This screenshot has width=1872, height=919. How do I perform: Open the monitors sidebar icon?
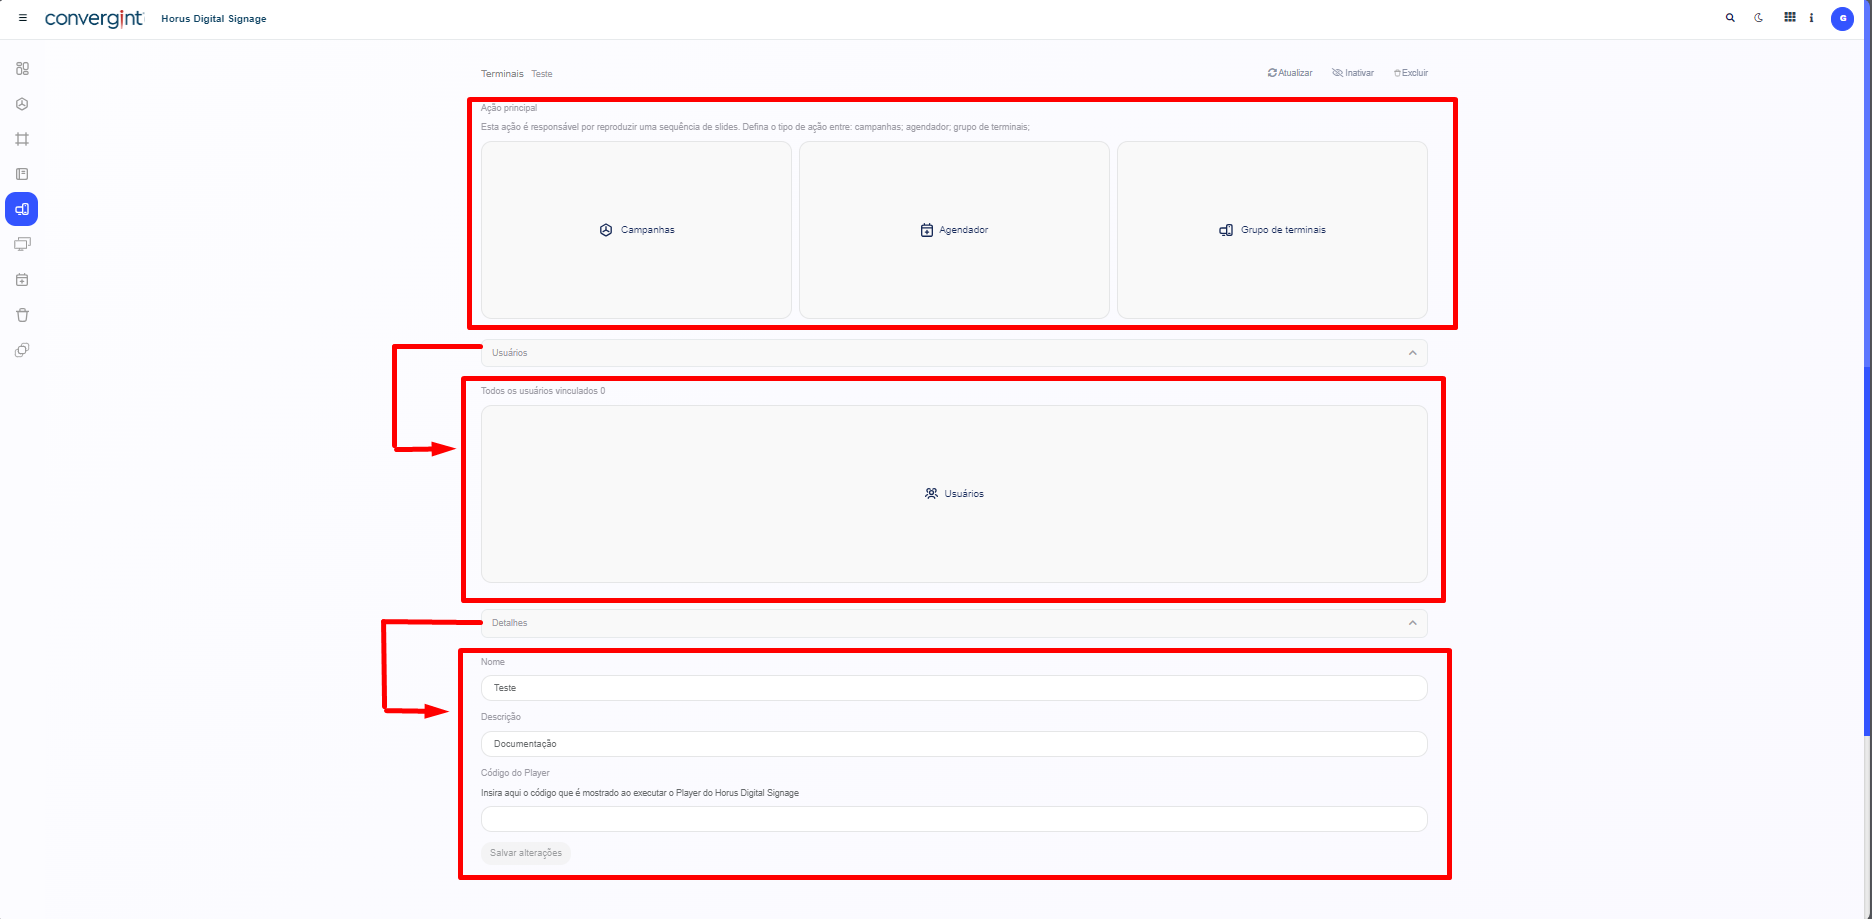coord(22,244)
